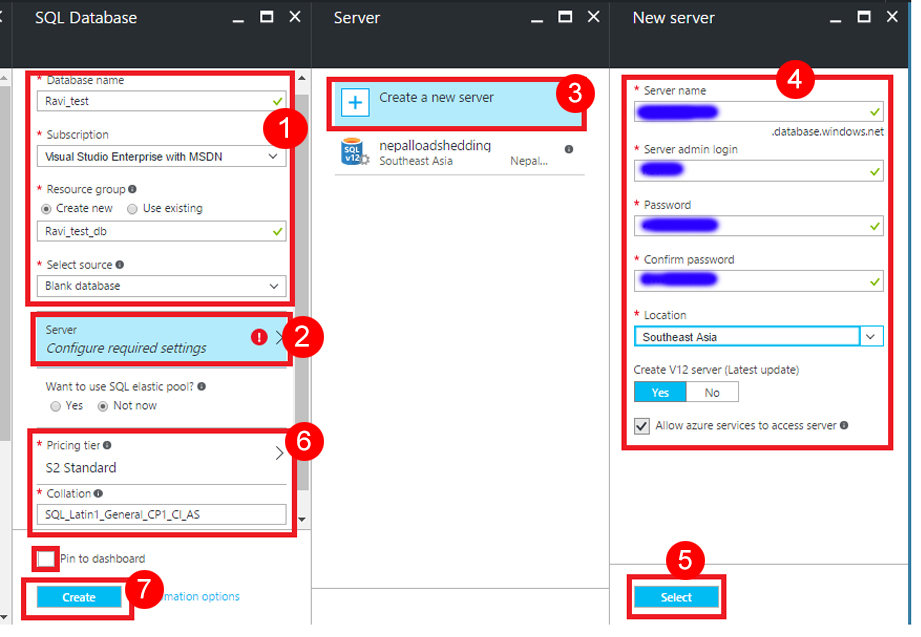This screenshot has height=637, width=921.
Task: Click the Collation field SQL_Latin1_General_CP1_CI_AS
Action: coord(162,515)
